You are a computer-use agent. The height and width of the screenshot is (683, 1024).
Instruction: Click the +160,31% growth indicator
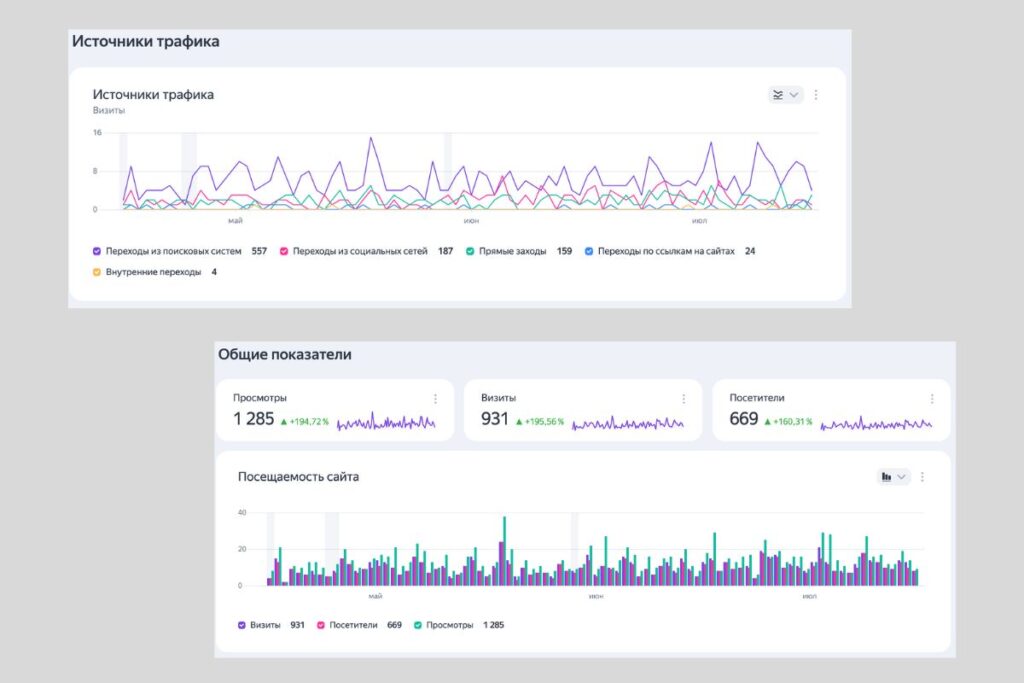tap(788, 422)
